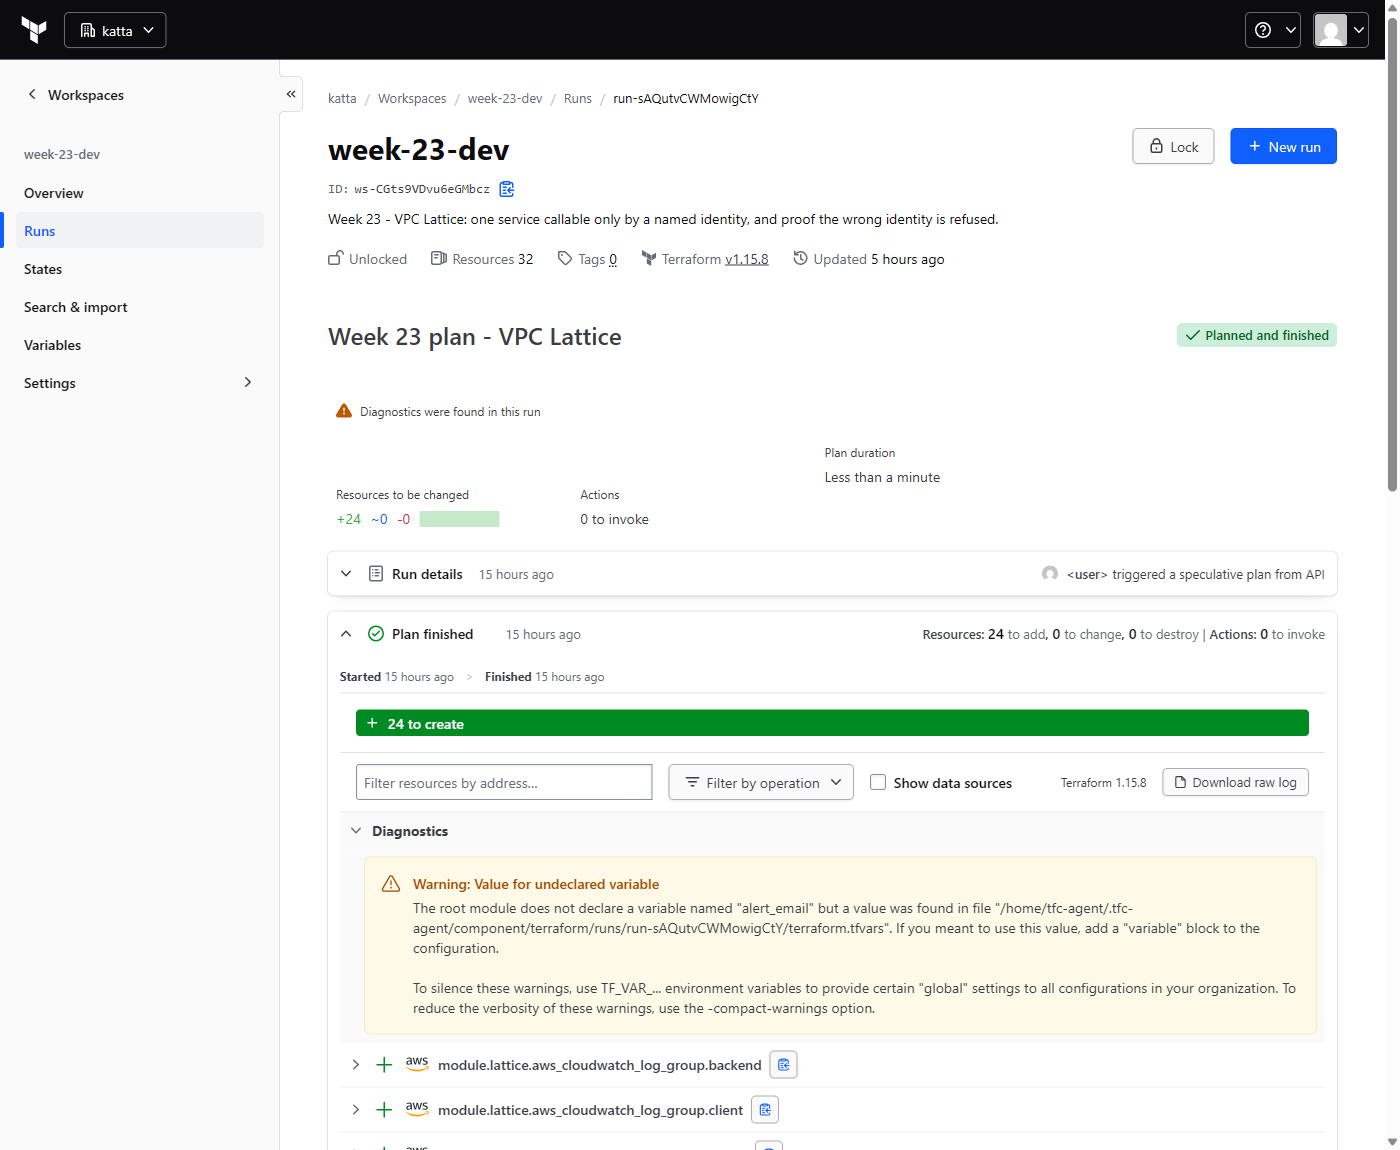The image size is (1400, 1150).
Task: Copy address of cloudwatch_log_group.client resource
Action: click(x=765, y=1110)
